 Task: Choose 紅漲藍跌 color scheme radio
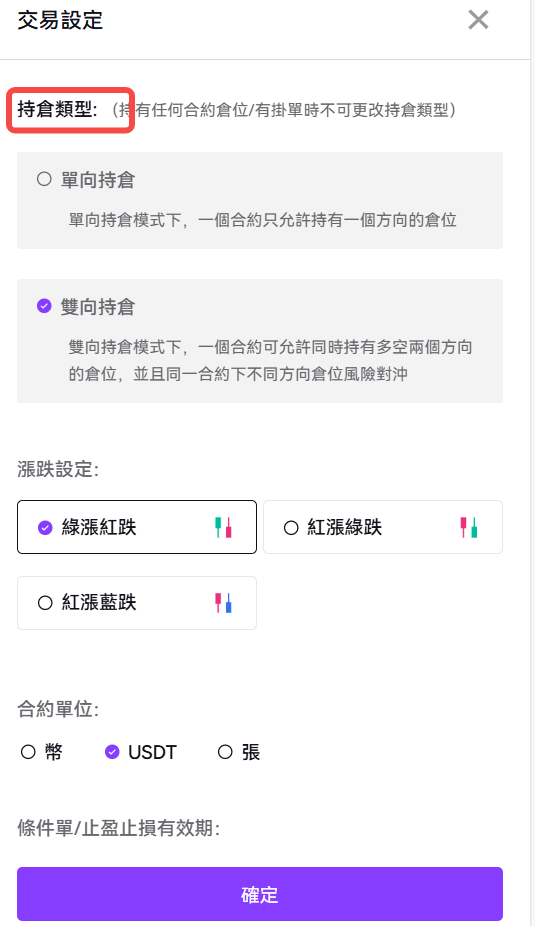coord(45,603)
